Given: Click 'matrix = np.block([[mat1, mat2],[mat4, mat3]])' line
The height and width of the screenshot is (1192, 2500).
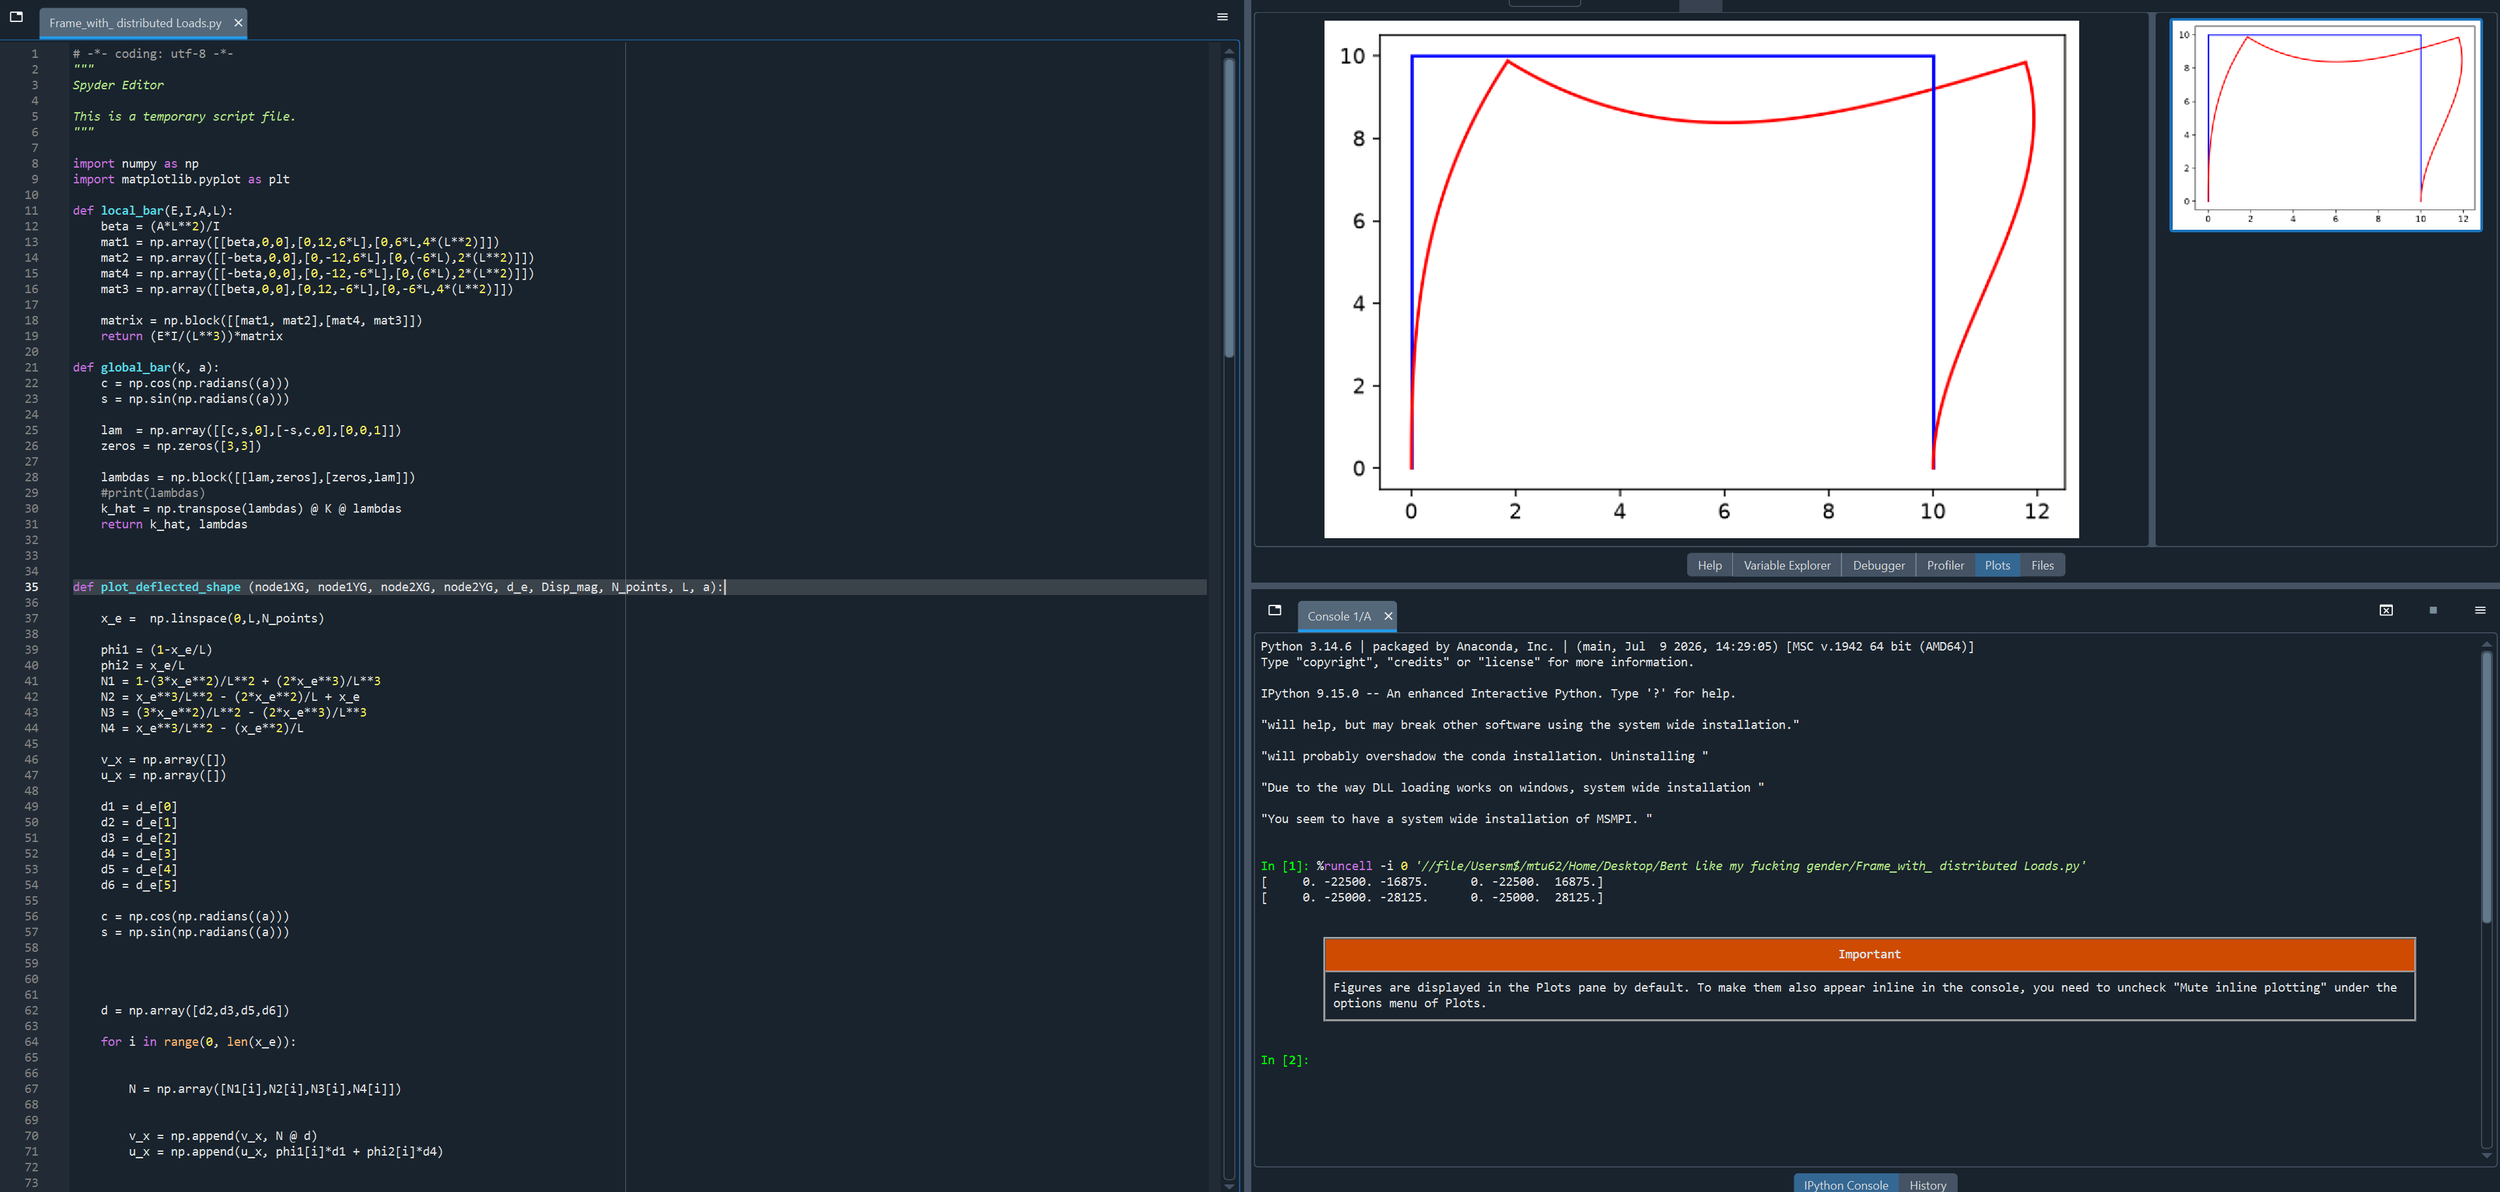Looking at the screenshot, I should 261,321.
